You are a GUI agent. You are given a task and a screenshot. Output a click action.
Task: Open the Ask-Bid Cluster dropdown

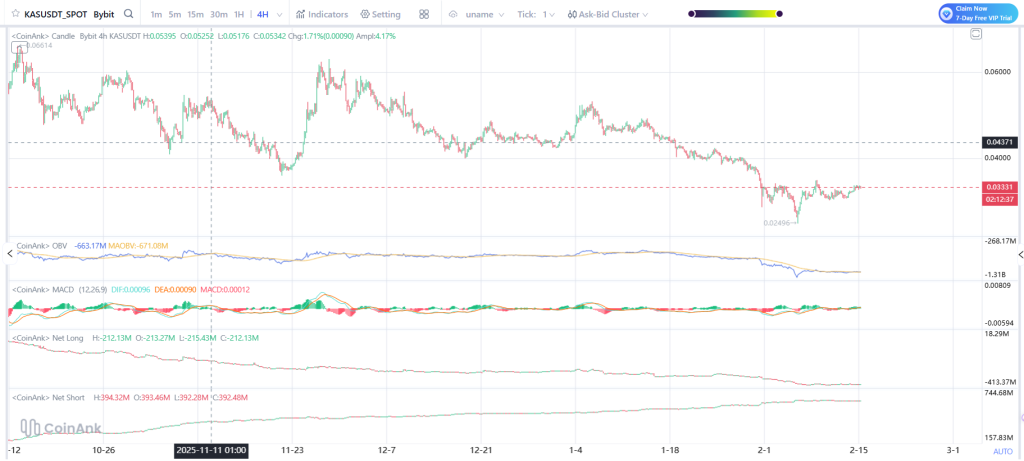tap(607, 15)
